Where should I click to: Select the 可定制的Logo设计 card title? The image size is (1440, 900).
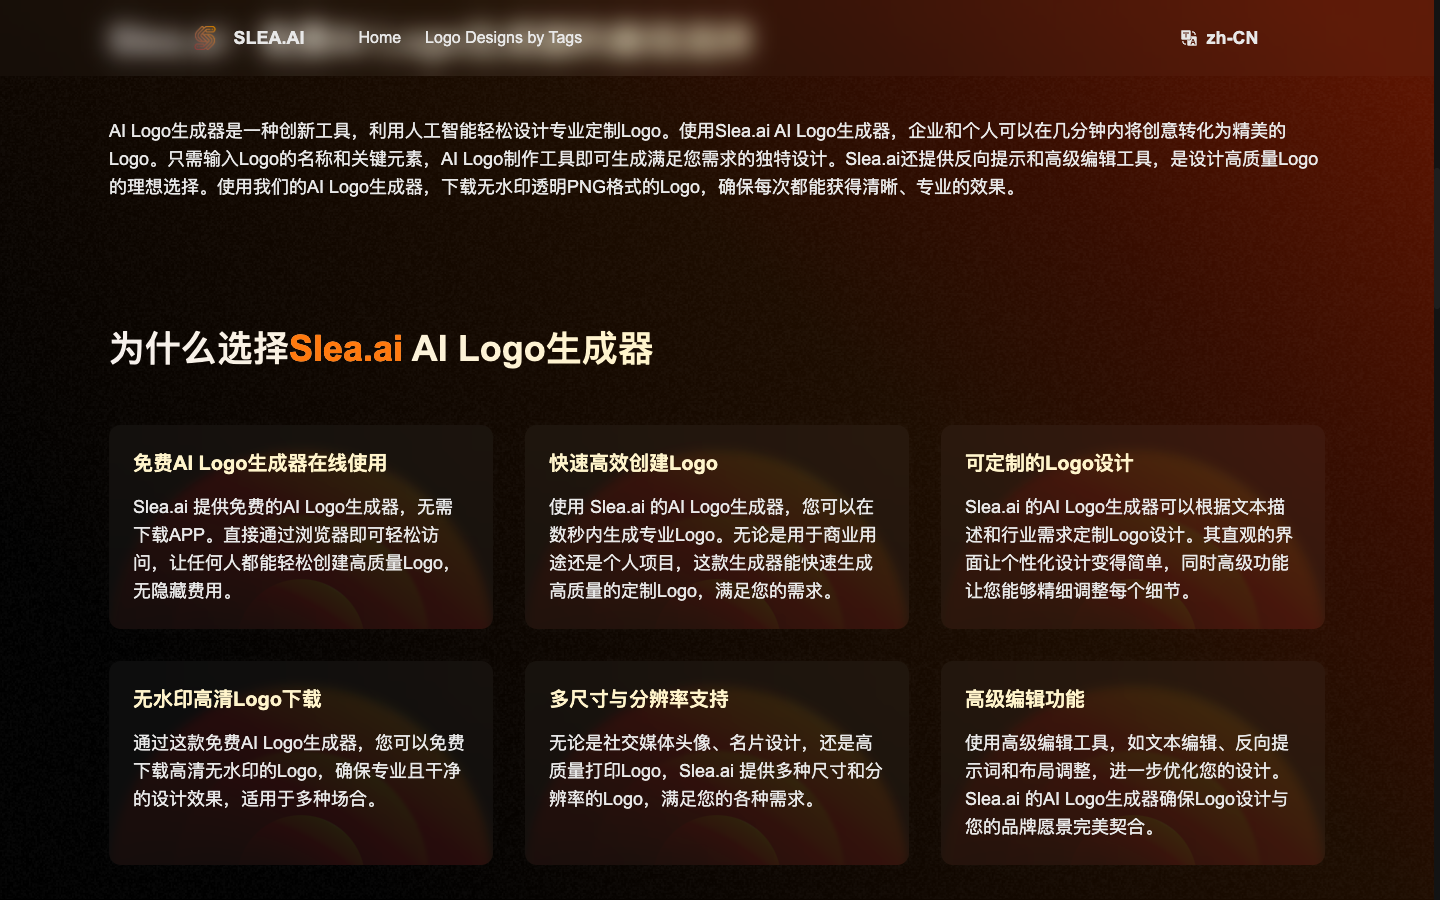pos(1049,463)
